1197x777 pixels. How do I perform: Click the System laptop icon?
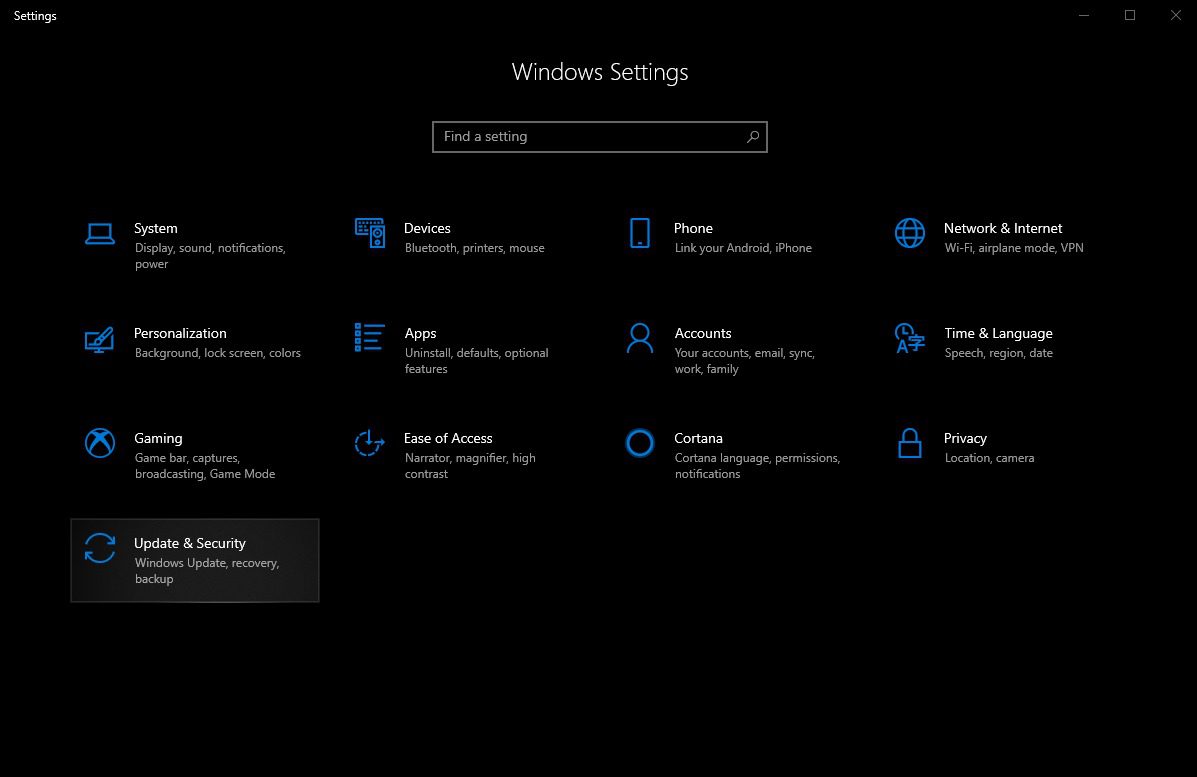100,233
